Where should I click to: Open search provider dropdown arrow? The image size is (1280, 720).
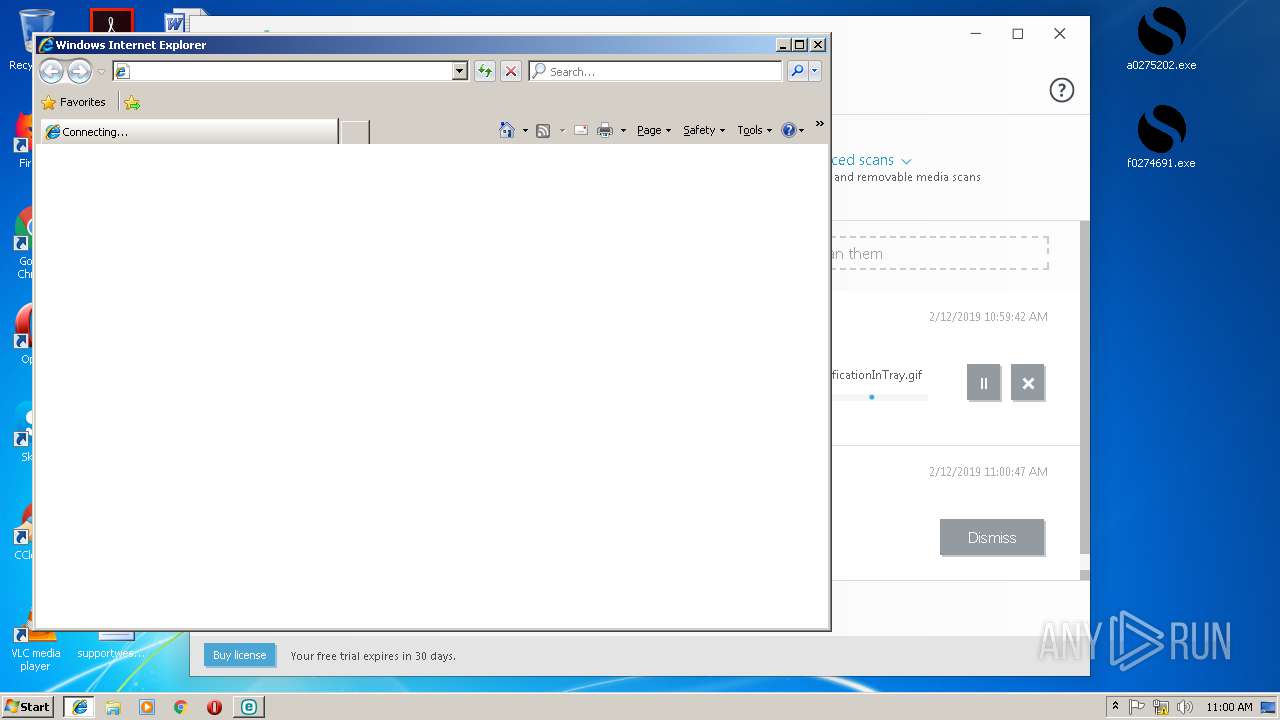(x=815, y=71)
